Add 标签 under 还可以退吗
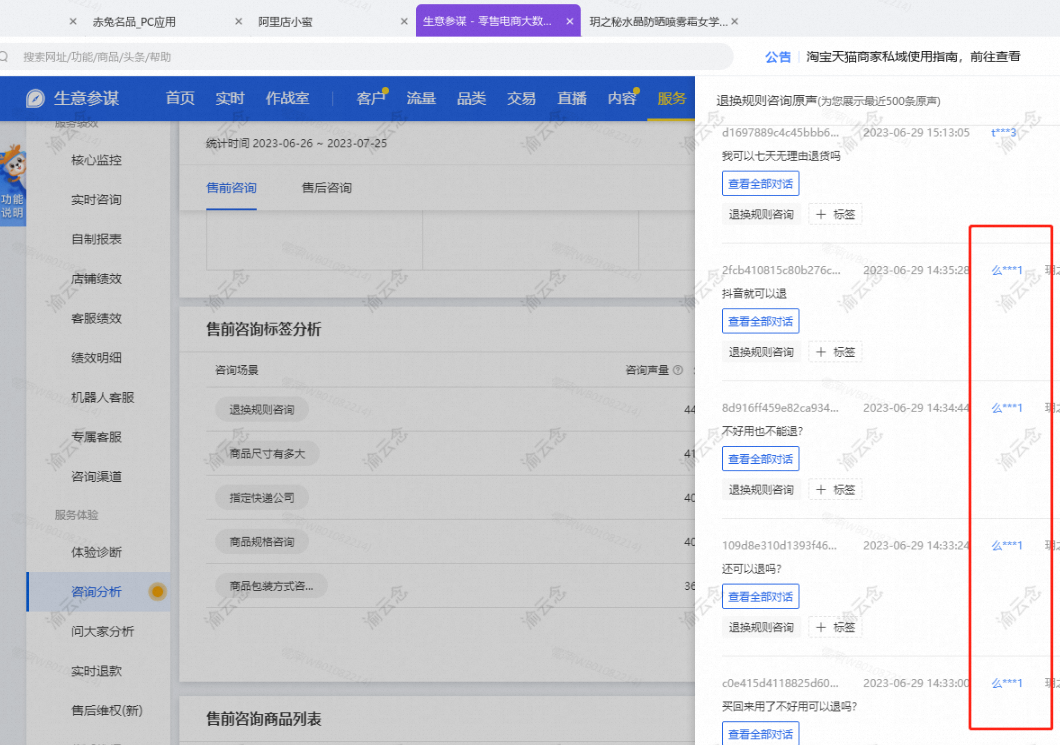This screenshot has height=745, width=1060. point(836,627)
